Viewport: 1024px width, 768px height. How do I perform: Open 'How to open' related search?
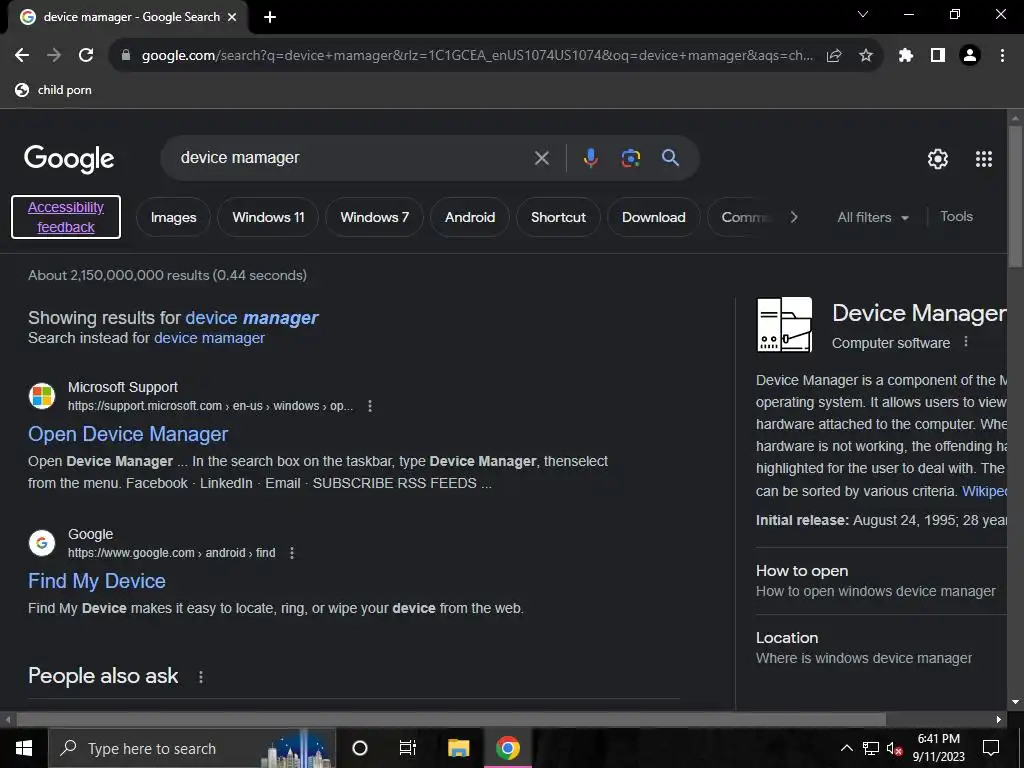click(x=881, y=581)
